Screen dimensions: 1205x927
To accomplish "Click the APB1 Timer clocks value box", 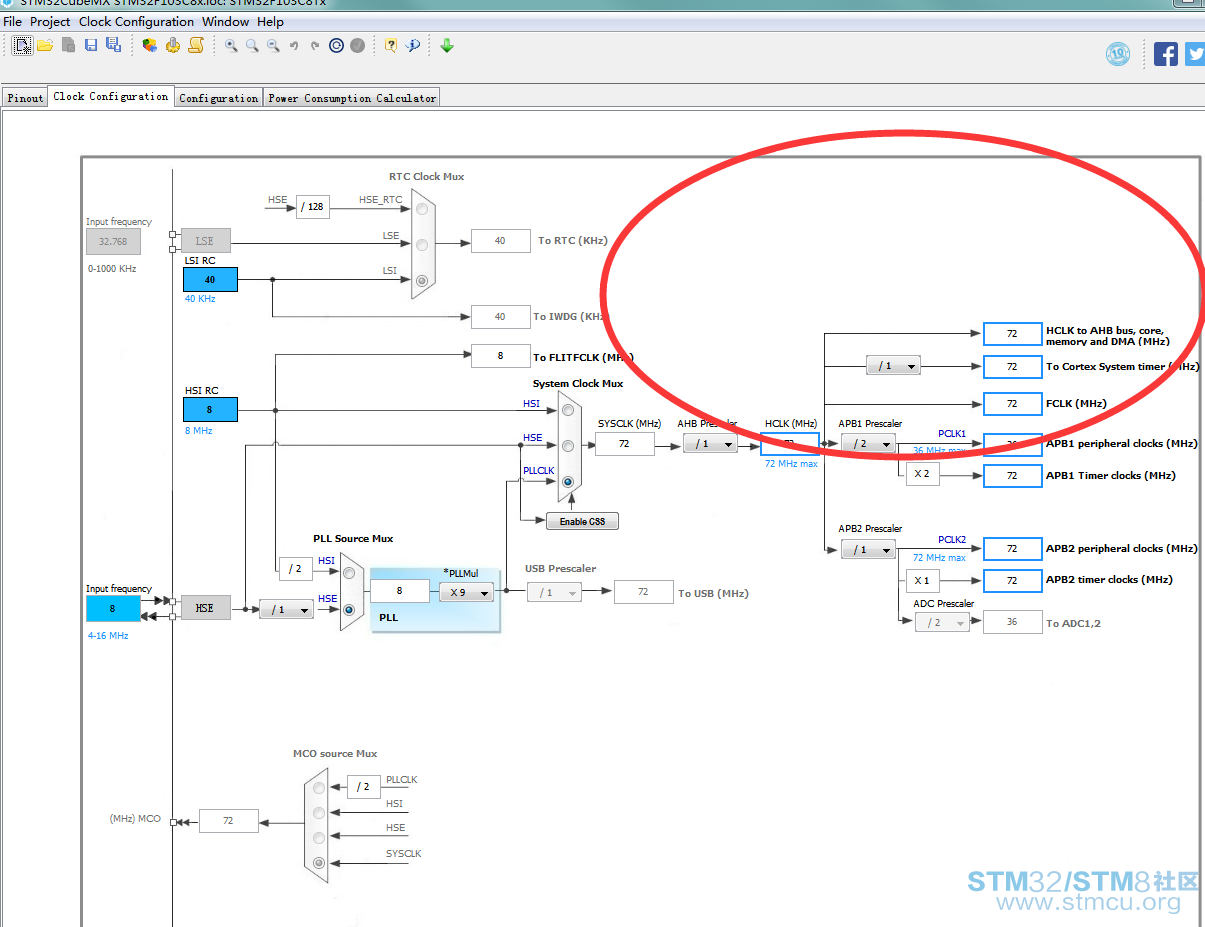I will (1012, 476).
